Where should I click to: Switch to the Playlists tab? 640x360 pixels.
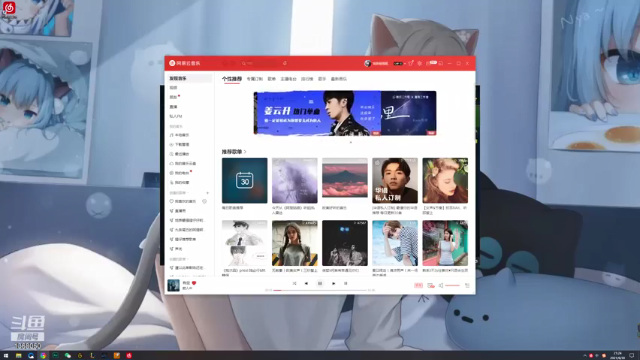[x=272, y=79]
